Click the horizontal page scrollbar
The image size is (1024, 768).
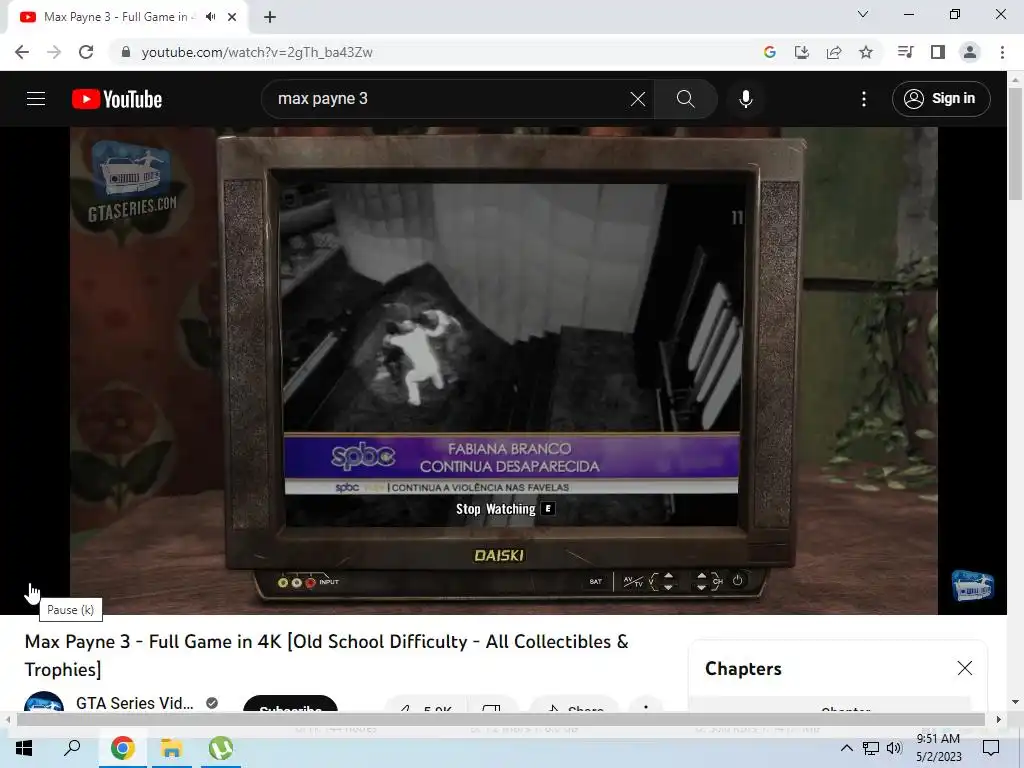pos(500,719)
